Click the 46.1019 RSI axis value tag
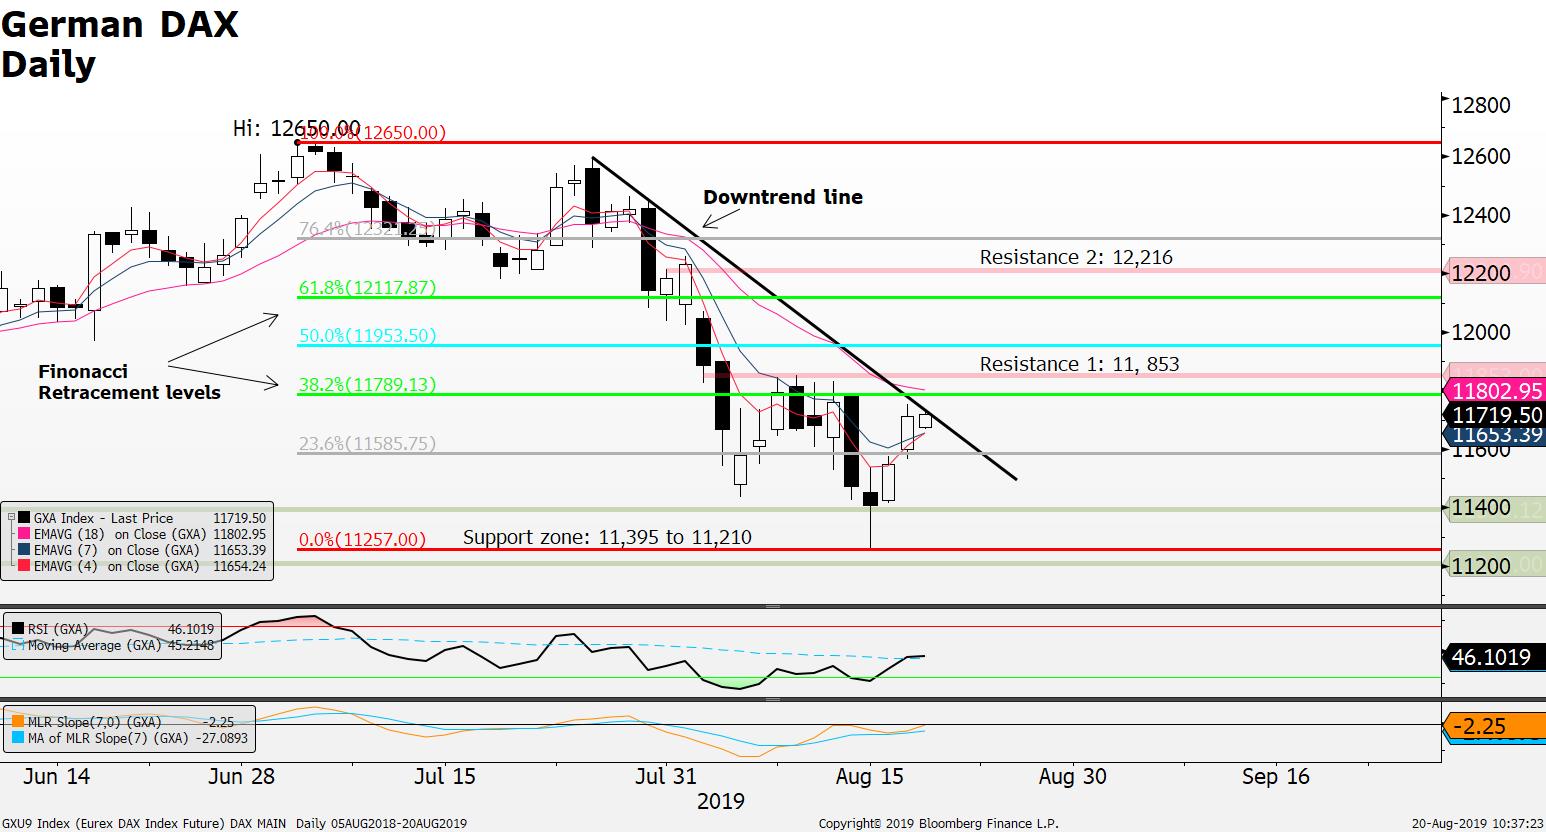This screenshot has height=832, width=1546. (1496, 657)
